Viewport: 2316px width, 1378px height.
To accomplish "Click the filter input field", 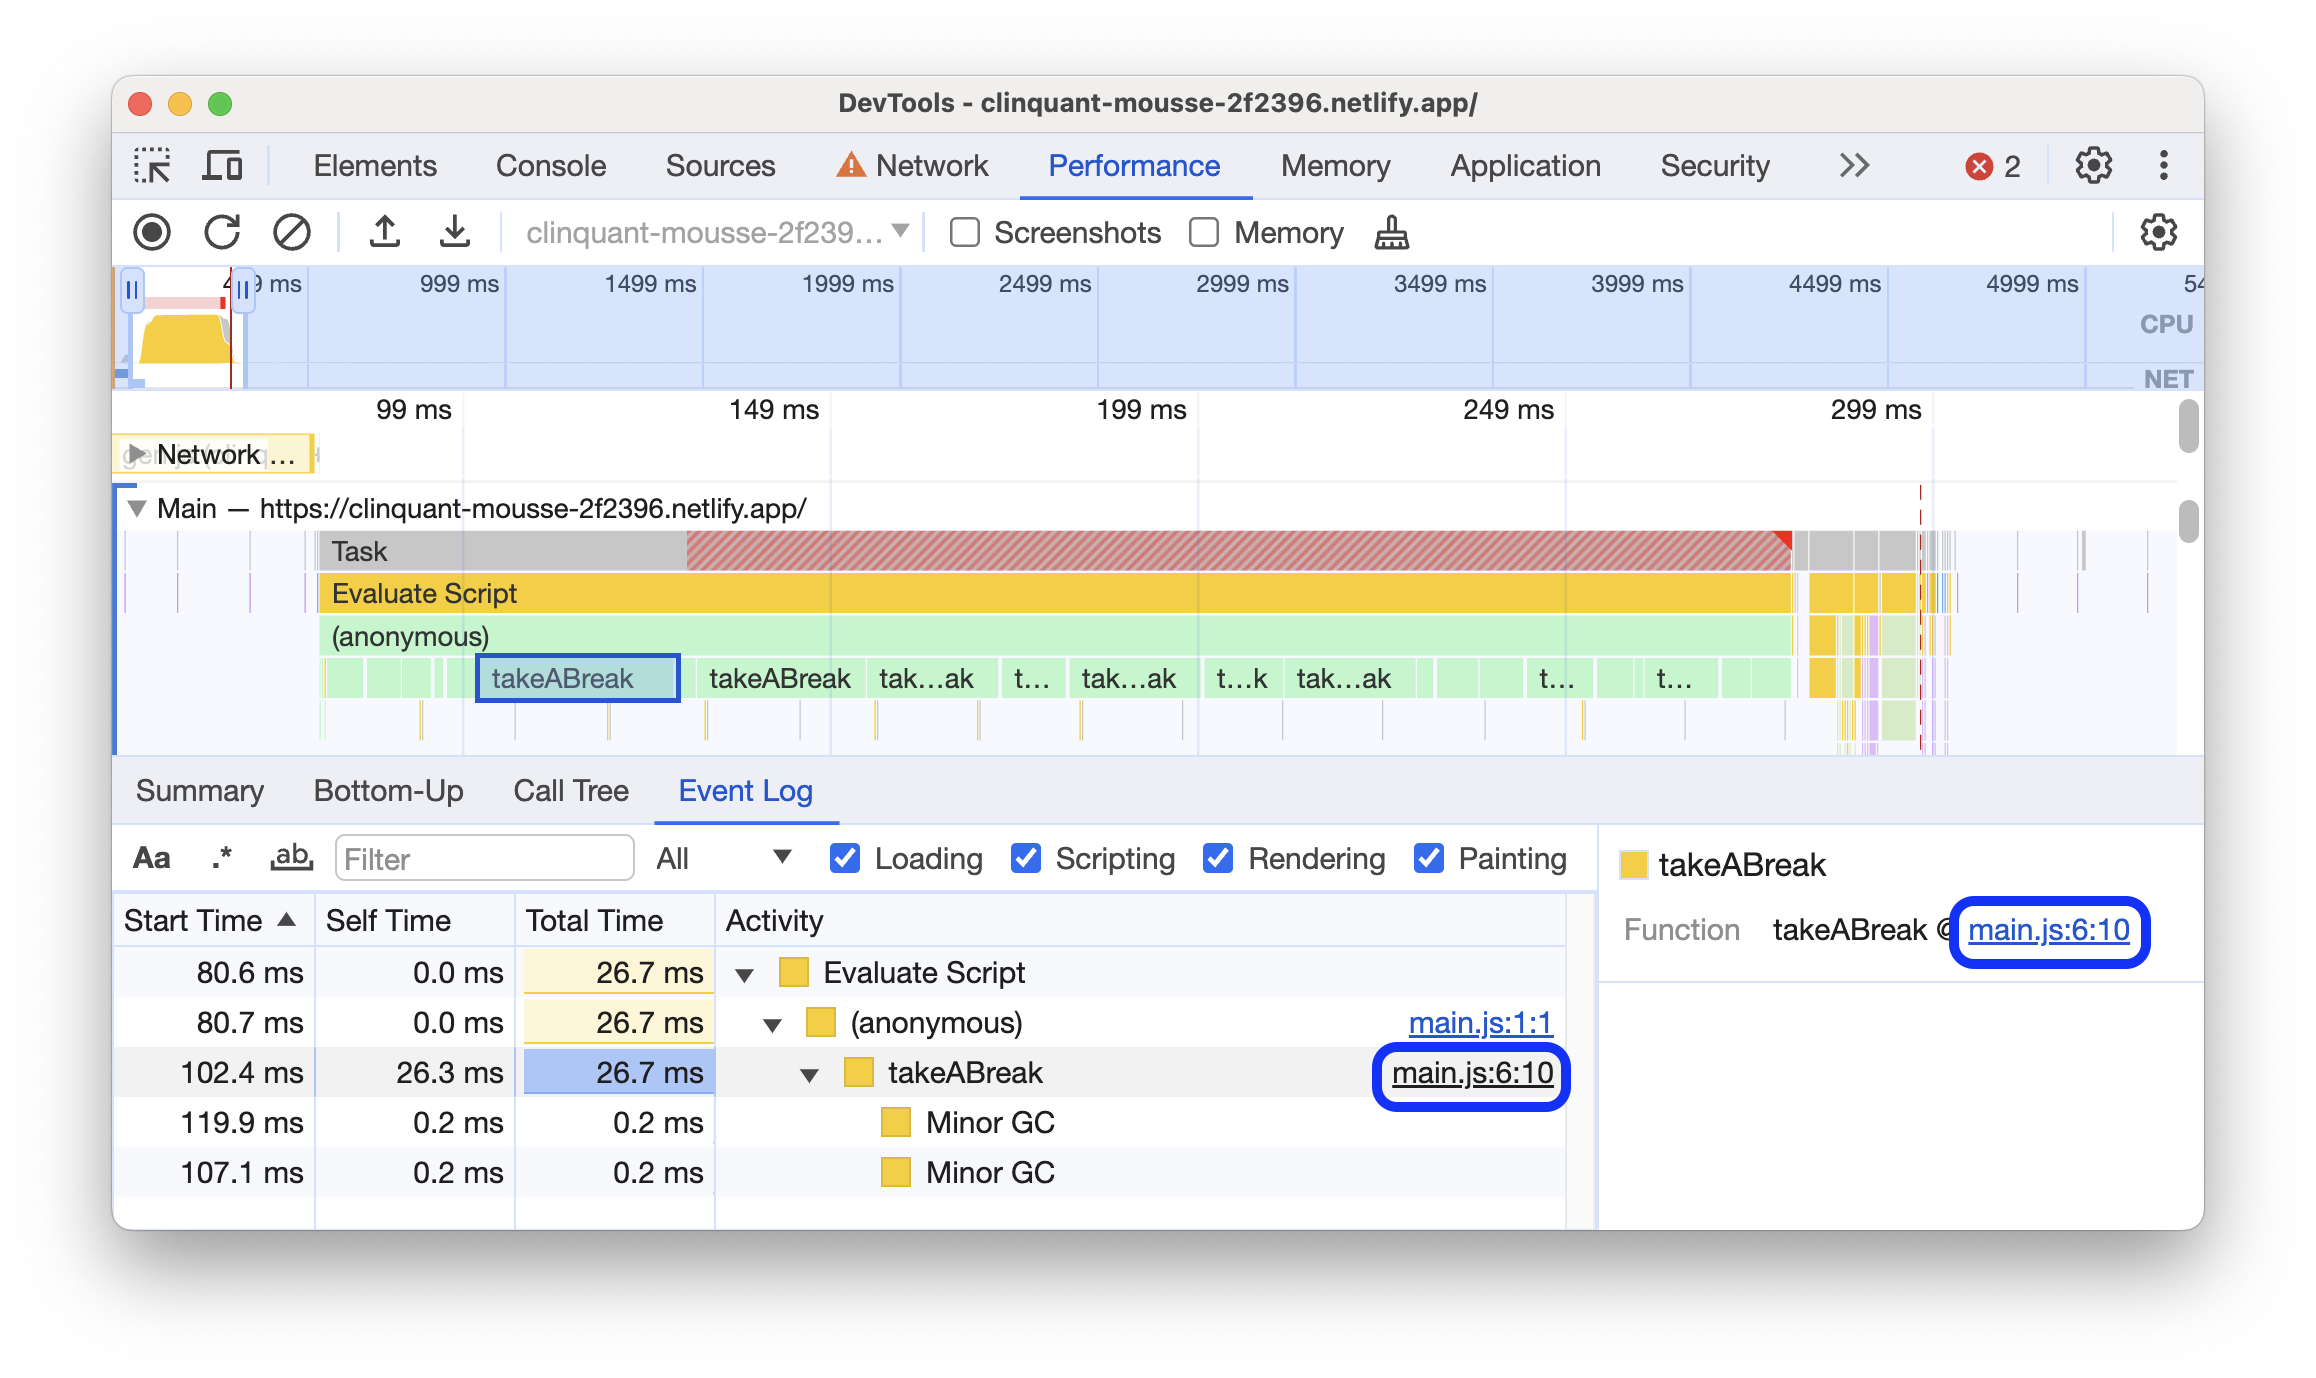I will [481, 856].
